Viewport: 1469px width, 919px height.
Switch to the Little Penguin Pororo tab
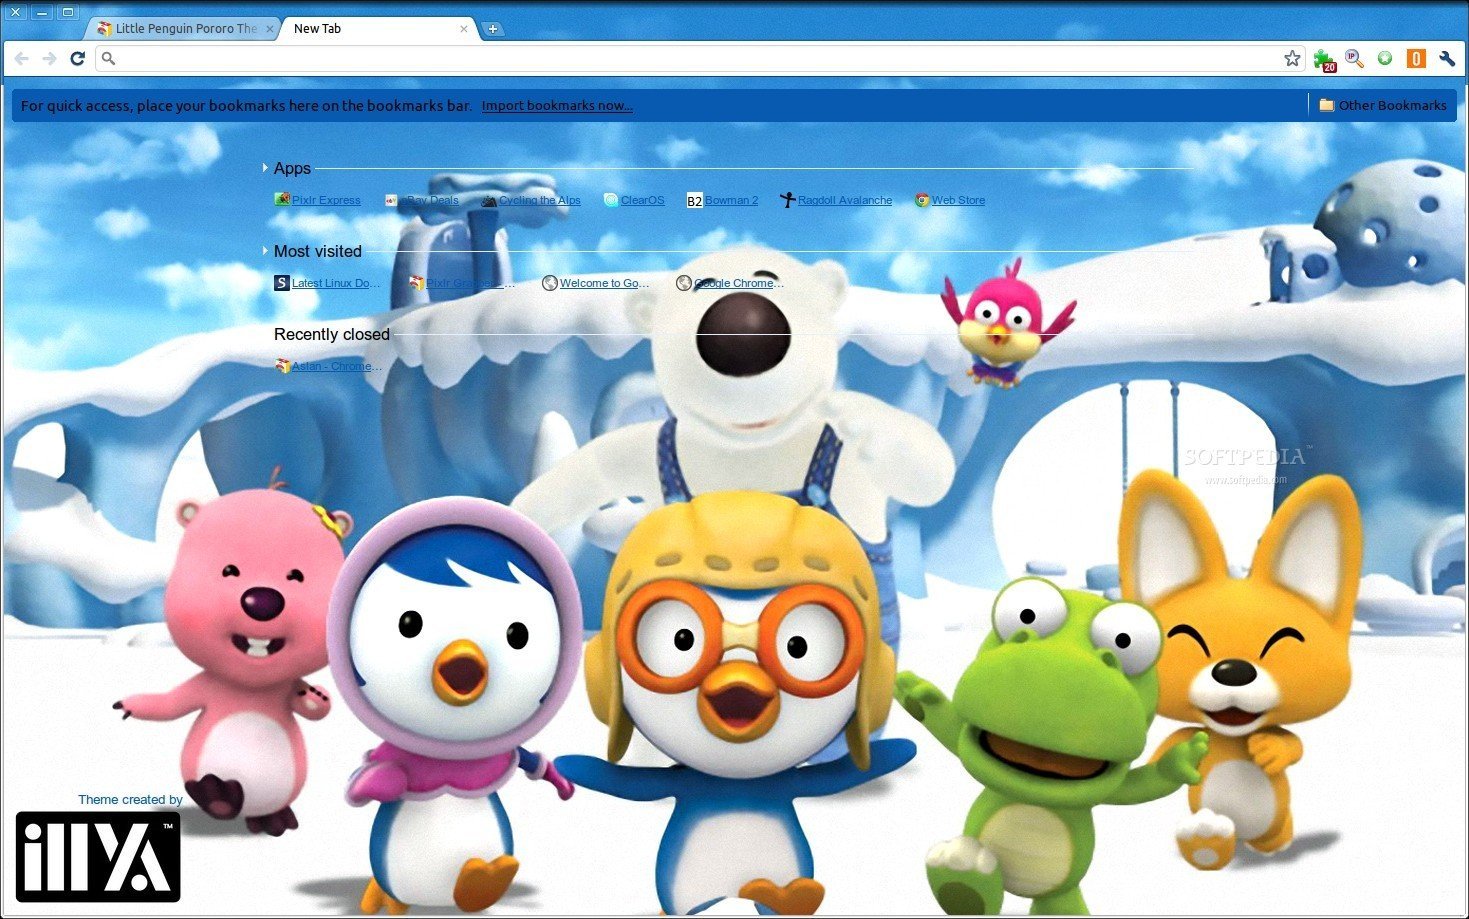pyautogui.click(x=185, y=29)
